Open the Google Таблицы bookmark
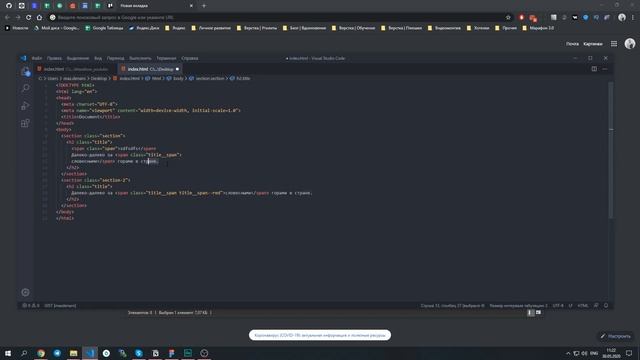640x360 pixels. (x=104, y=28)
